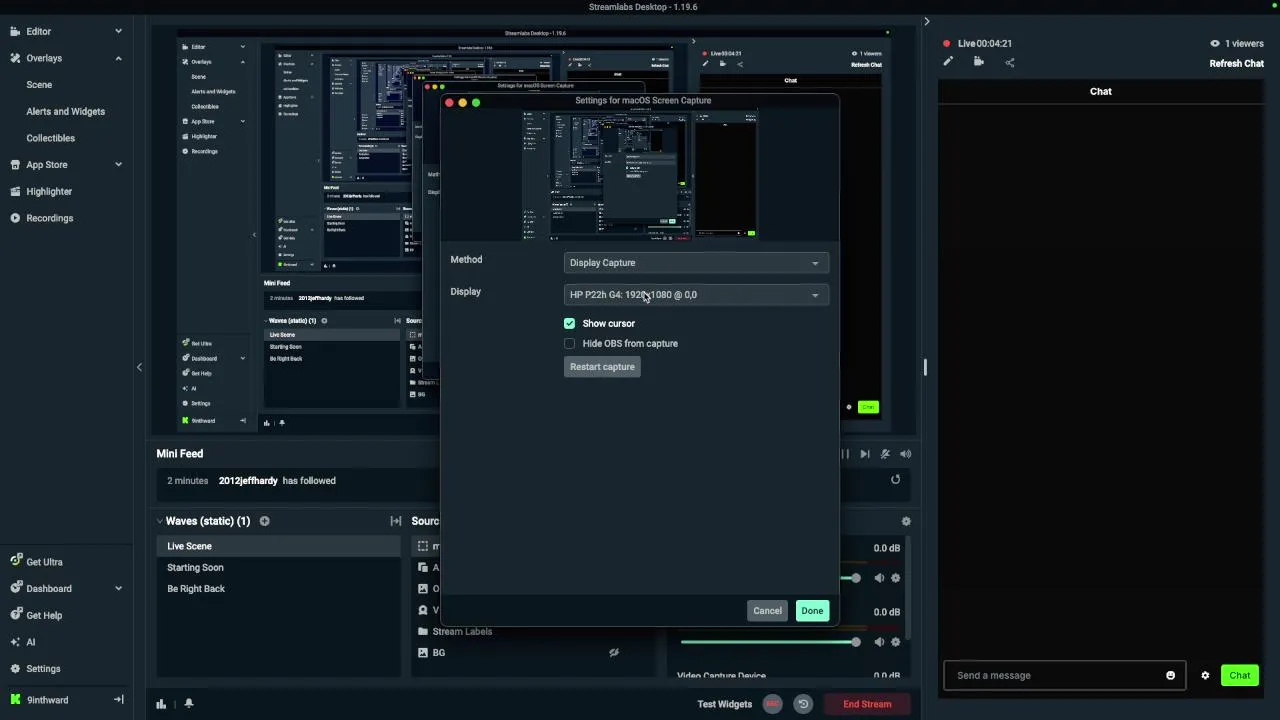Refresh the Mini Feed with the circular arrow

[x=895, y=480]
